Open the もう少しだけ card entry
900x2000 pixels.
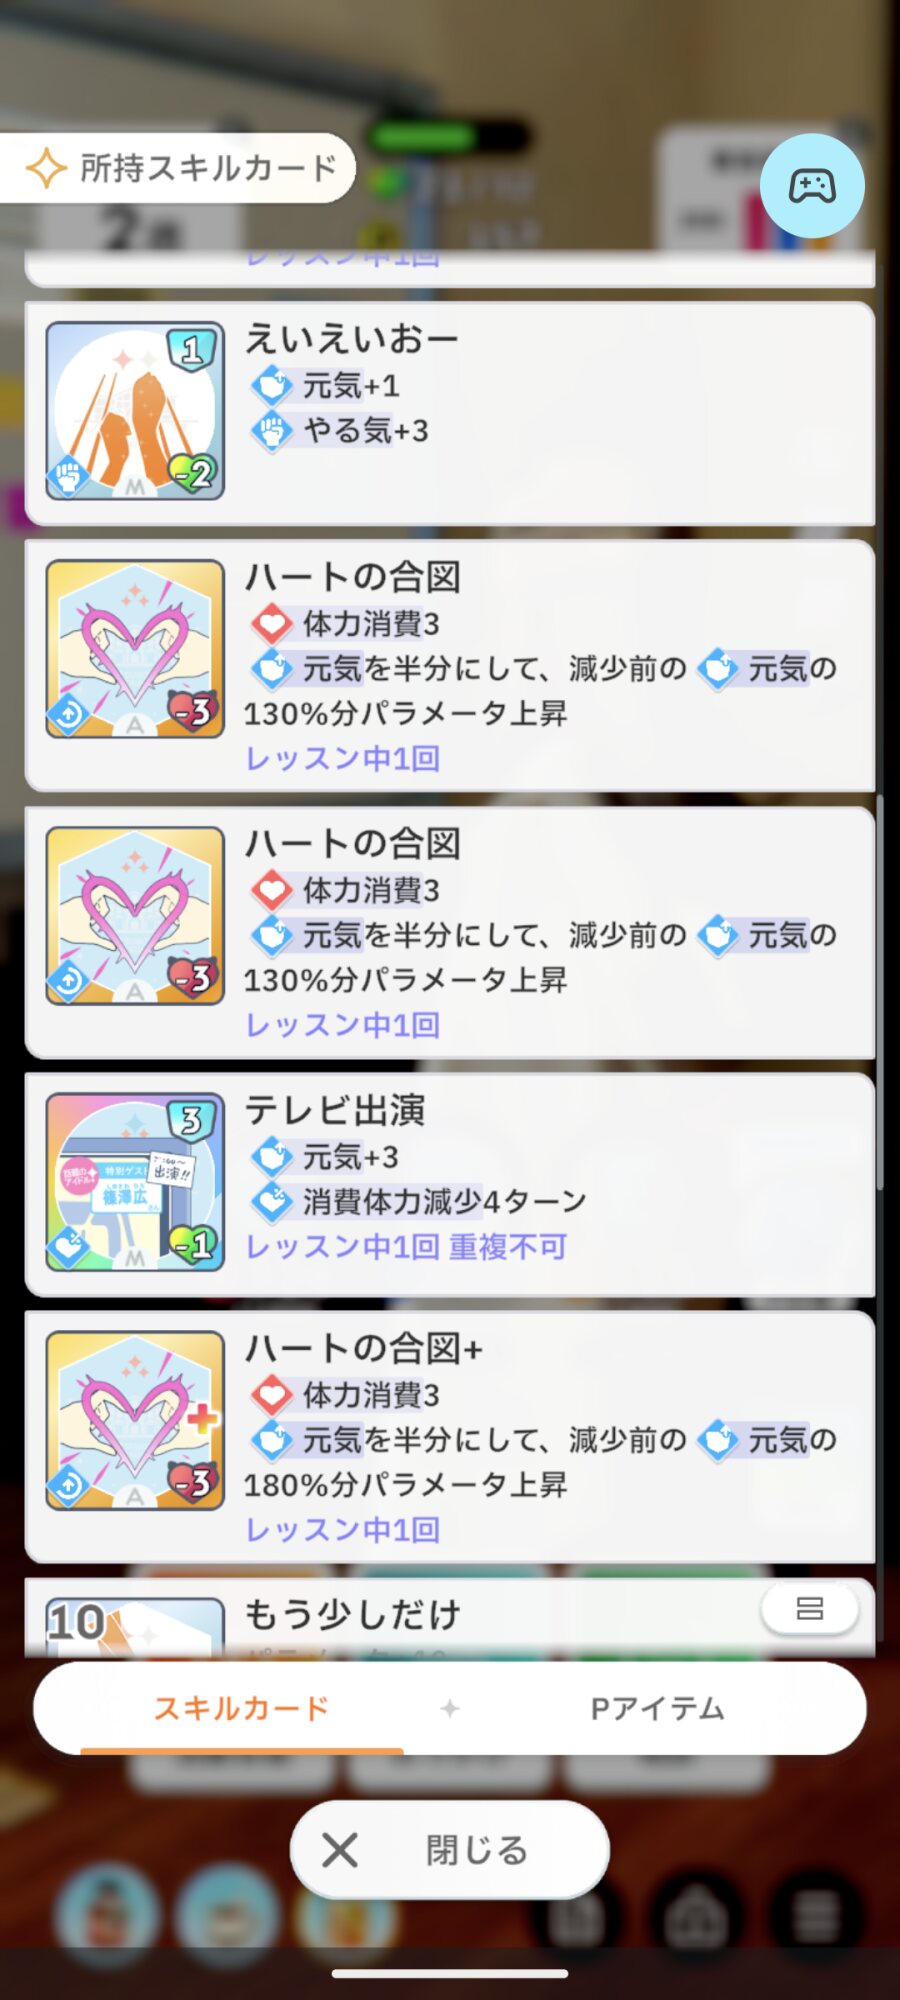(450, 1618)
